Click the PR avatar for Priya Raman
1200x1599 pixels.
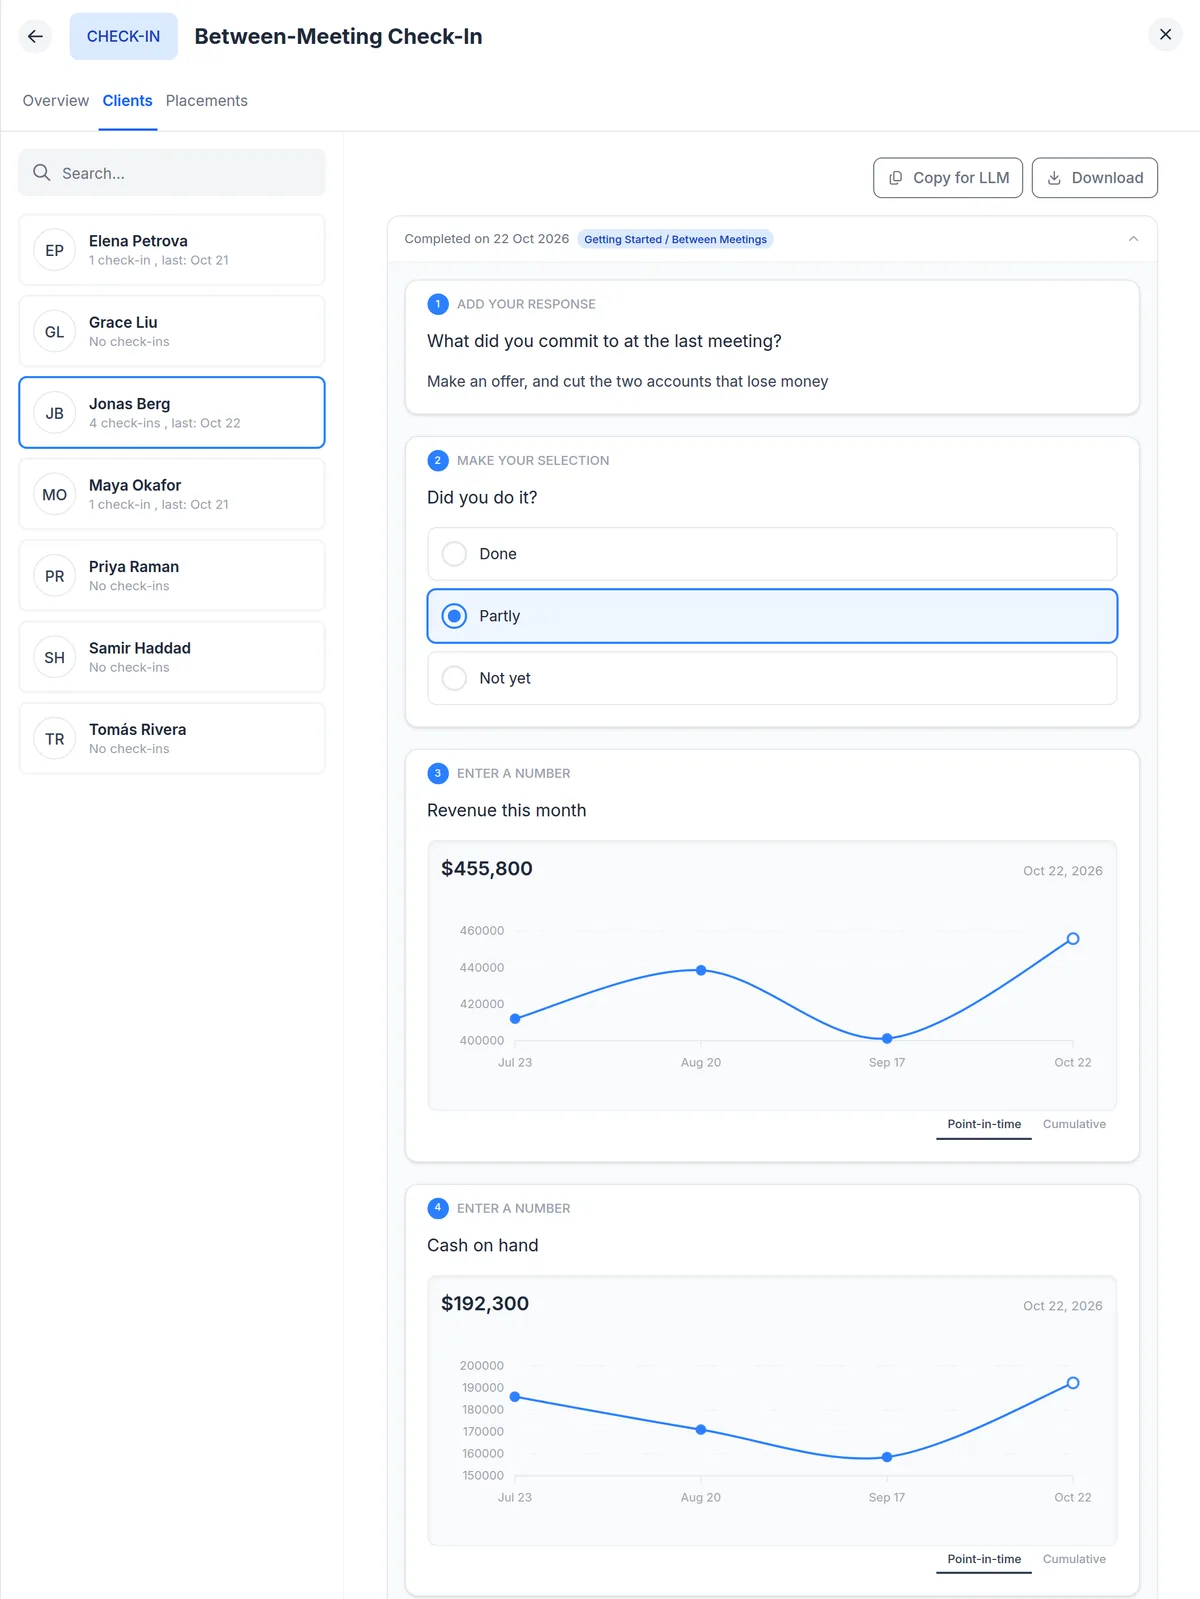[x=55, y=576]
